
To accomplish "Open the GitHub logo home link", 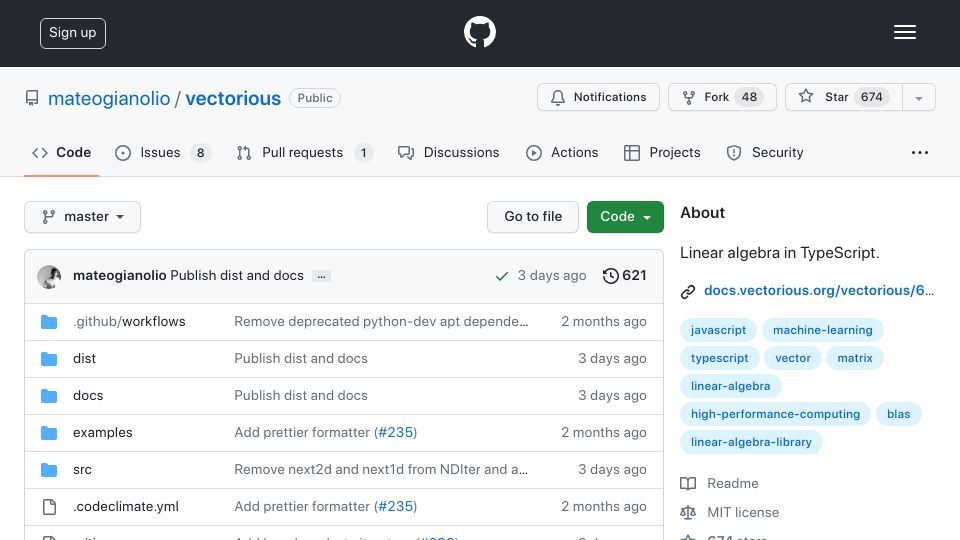I will (479, 32).
